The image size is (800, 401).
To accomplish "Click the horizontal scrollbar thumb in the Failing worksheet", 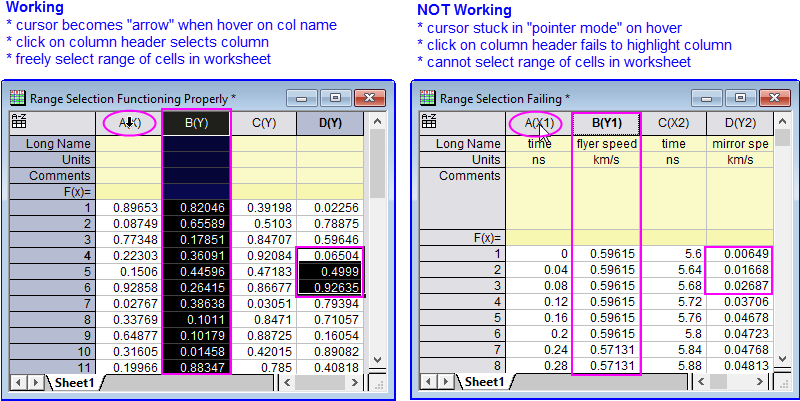I will coord(718,382).
